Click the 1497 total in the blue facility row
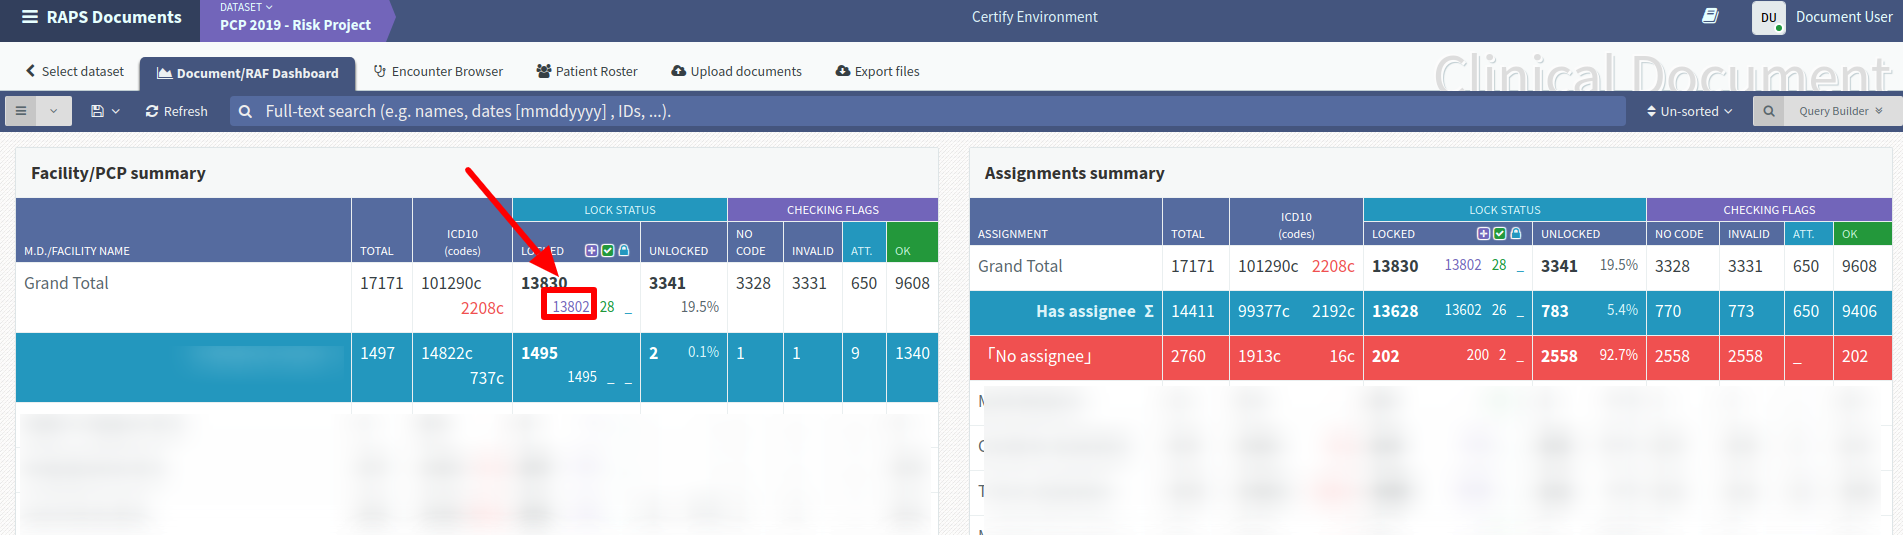This screenshot has width=1903, height=535. [x=378, y=353]
